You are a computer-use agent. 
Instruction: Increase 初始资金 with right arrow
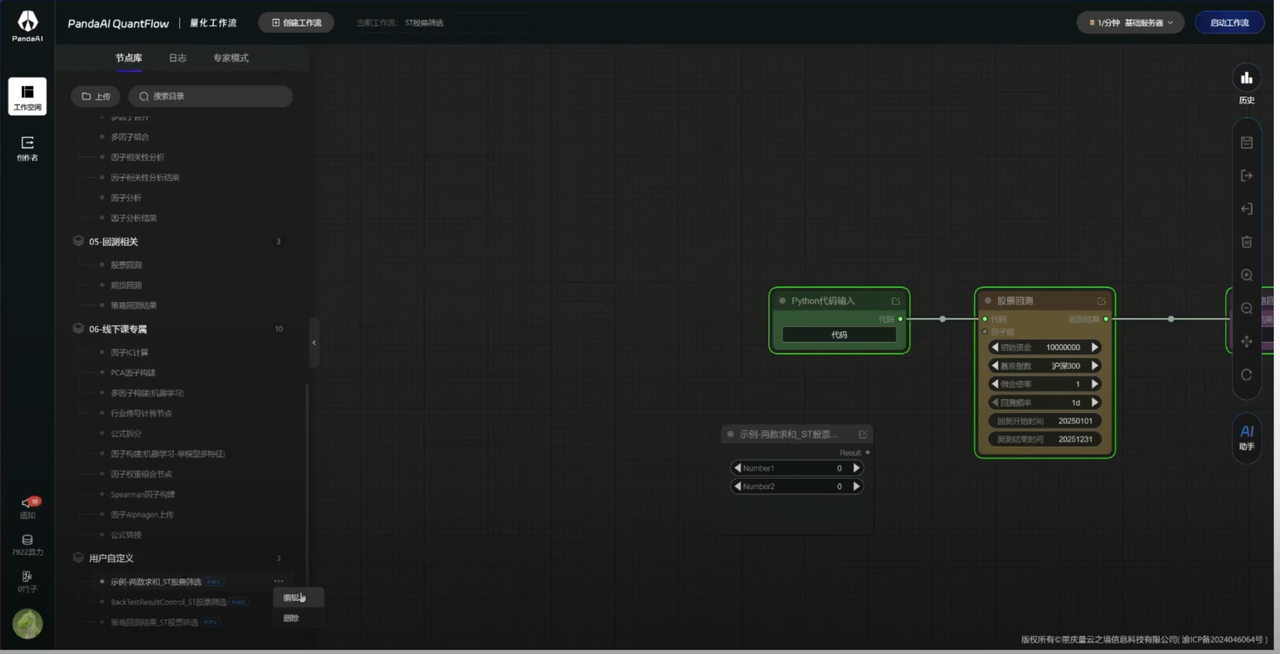(x=1094, y=348)
